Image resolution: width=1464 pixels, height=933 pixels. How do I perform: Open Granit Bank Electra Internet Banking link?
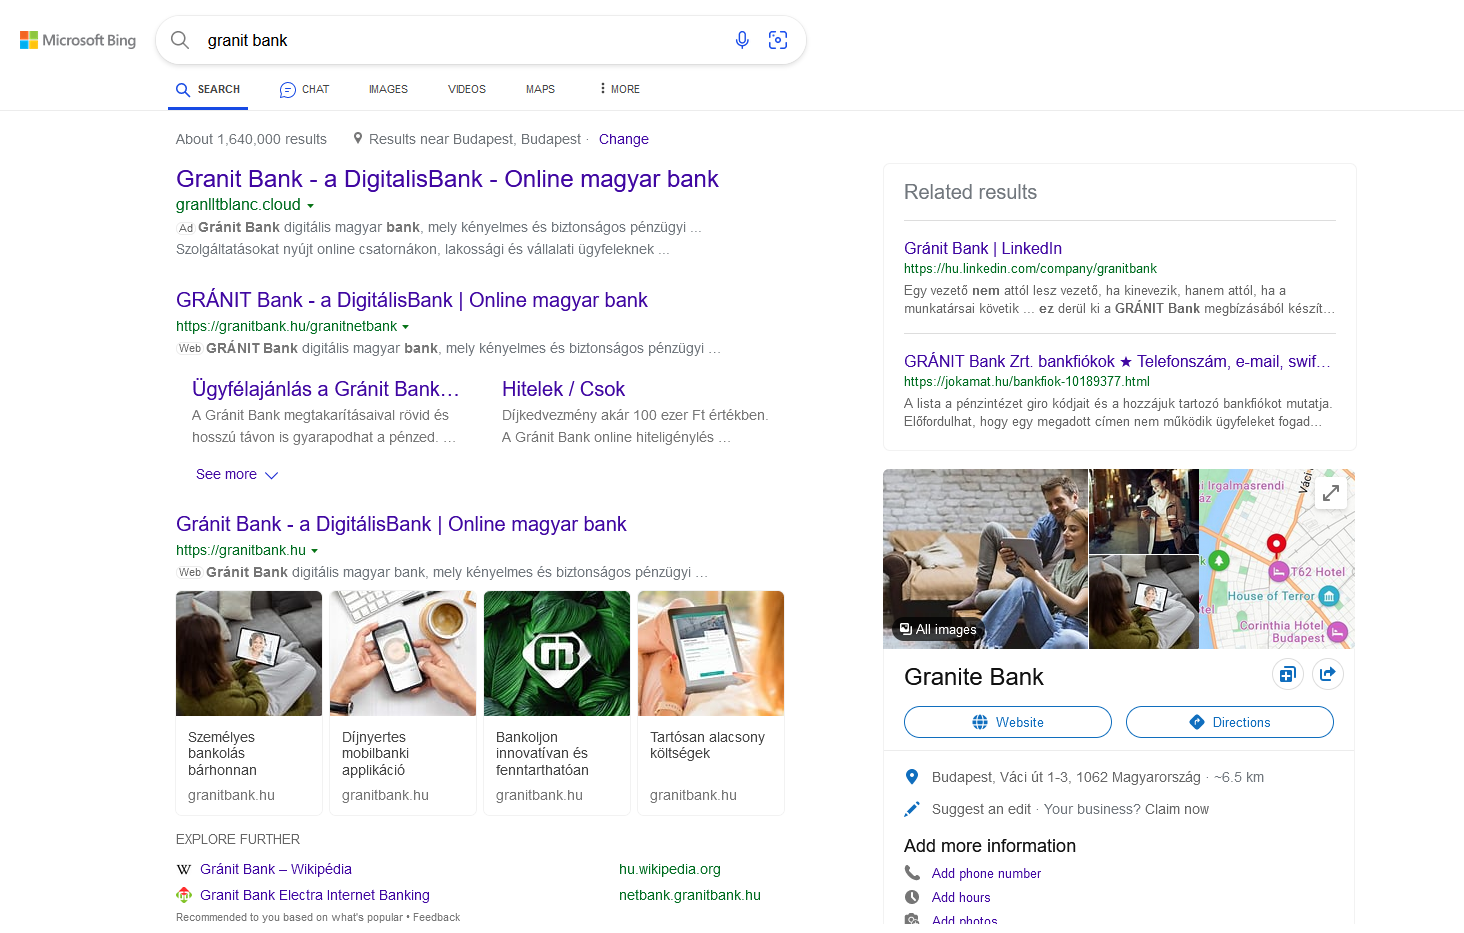click(315, 895)
